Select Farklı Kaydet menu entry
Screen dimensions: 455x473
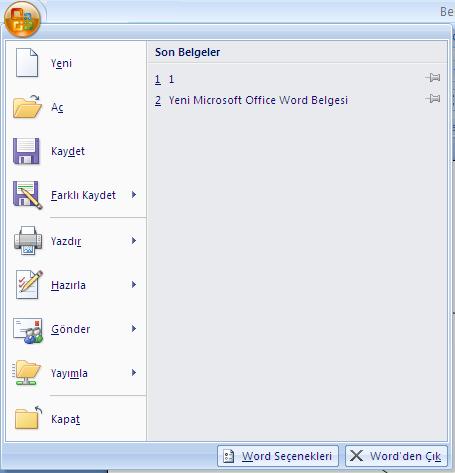tap(76, 195)
